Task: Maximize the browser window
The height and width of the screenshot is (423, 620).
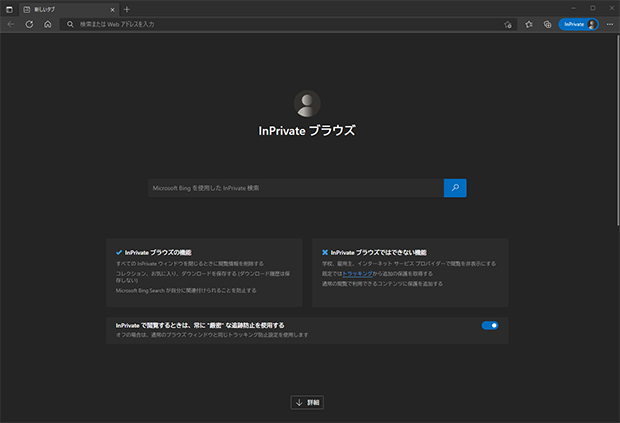Action: click(x=592, y=8)
